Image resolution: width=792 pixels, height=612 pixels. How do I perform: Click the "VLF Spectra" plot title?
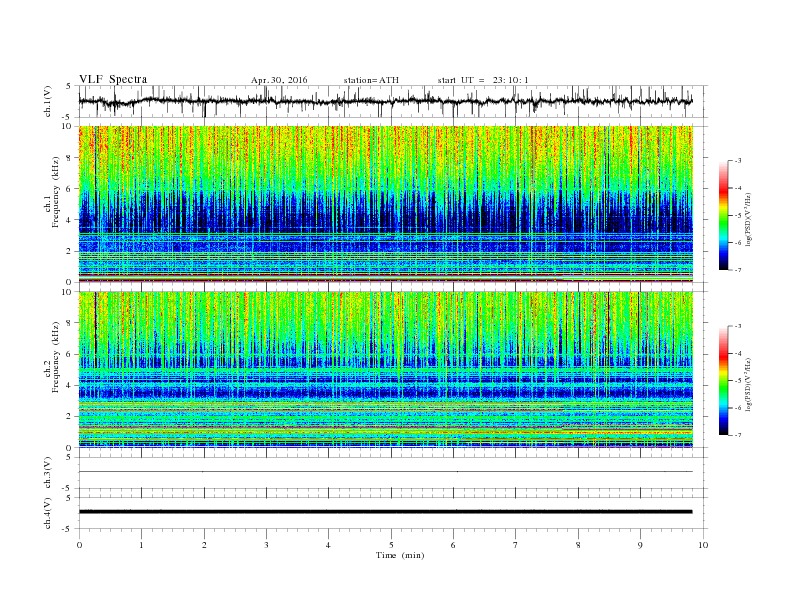[113, 79]
